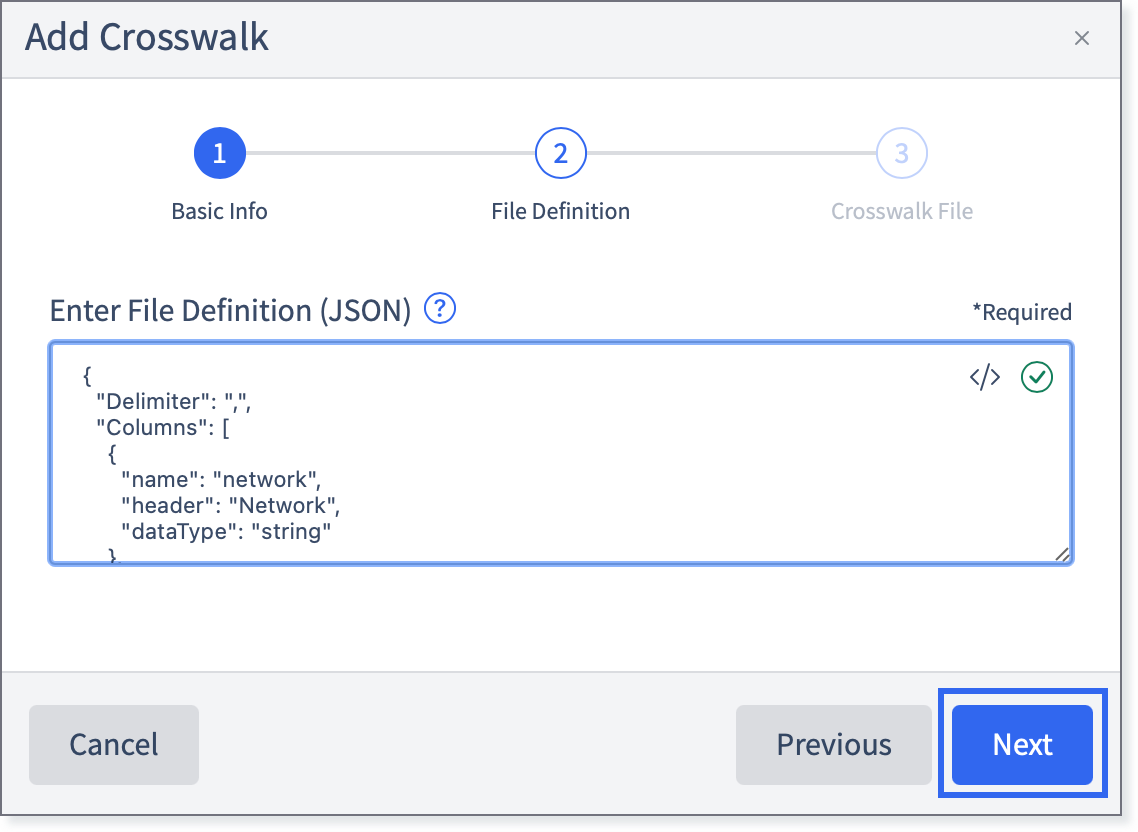Viewport: 1138px width, 832px height.
Task: Click the format JSON code brackets icon
Action: 985,378
